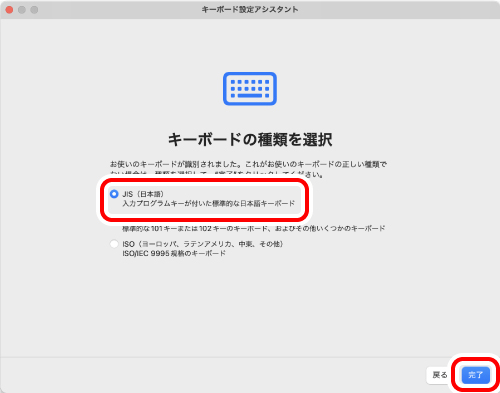This screenshot has height=393, width=500.
Task: Close the キーボード設定アシスタント window
Action: [9, 10]
